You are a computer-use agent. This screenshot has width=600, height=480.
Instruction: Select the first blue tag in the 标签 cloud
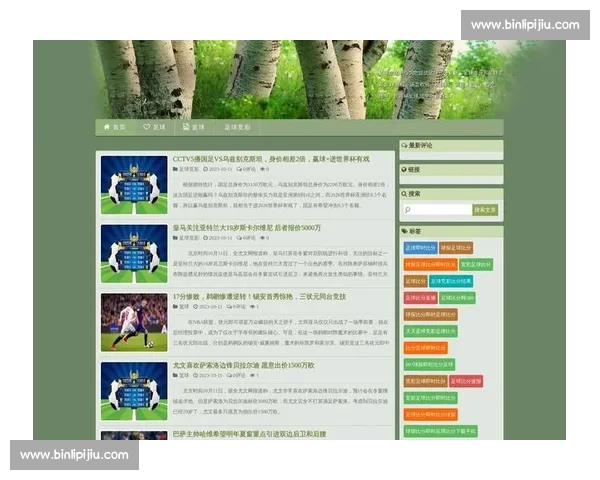click(x=420, y=247)
